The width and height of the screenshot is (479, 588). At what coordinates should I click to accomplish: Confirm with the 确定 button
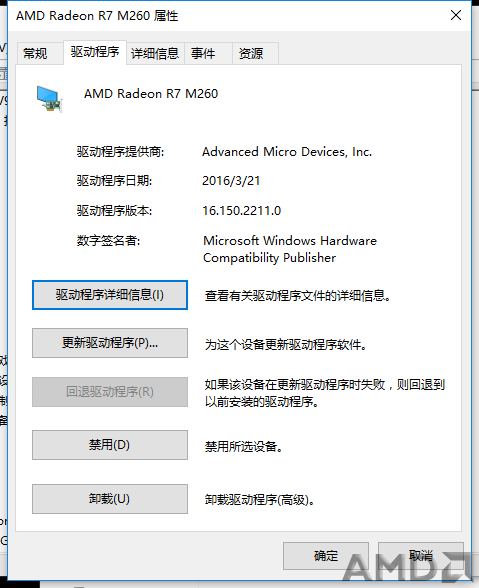(326, 556)
